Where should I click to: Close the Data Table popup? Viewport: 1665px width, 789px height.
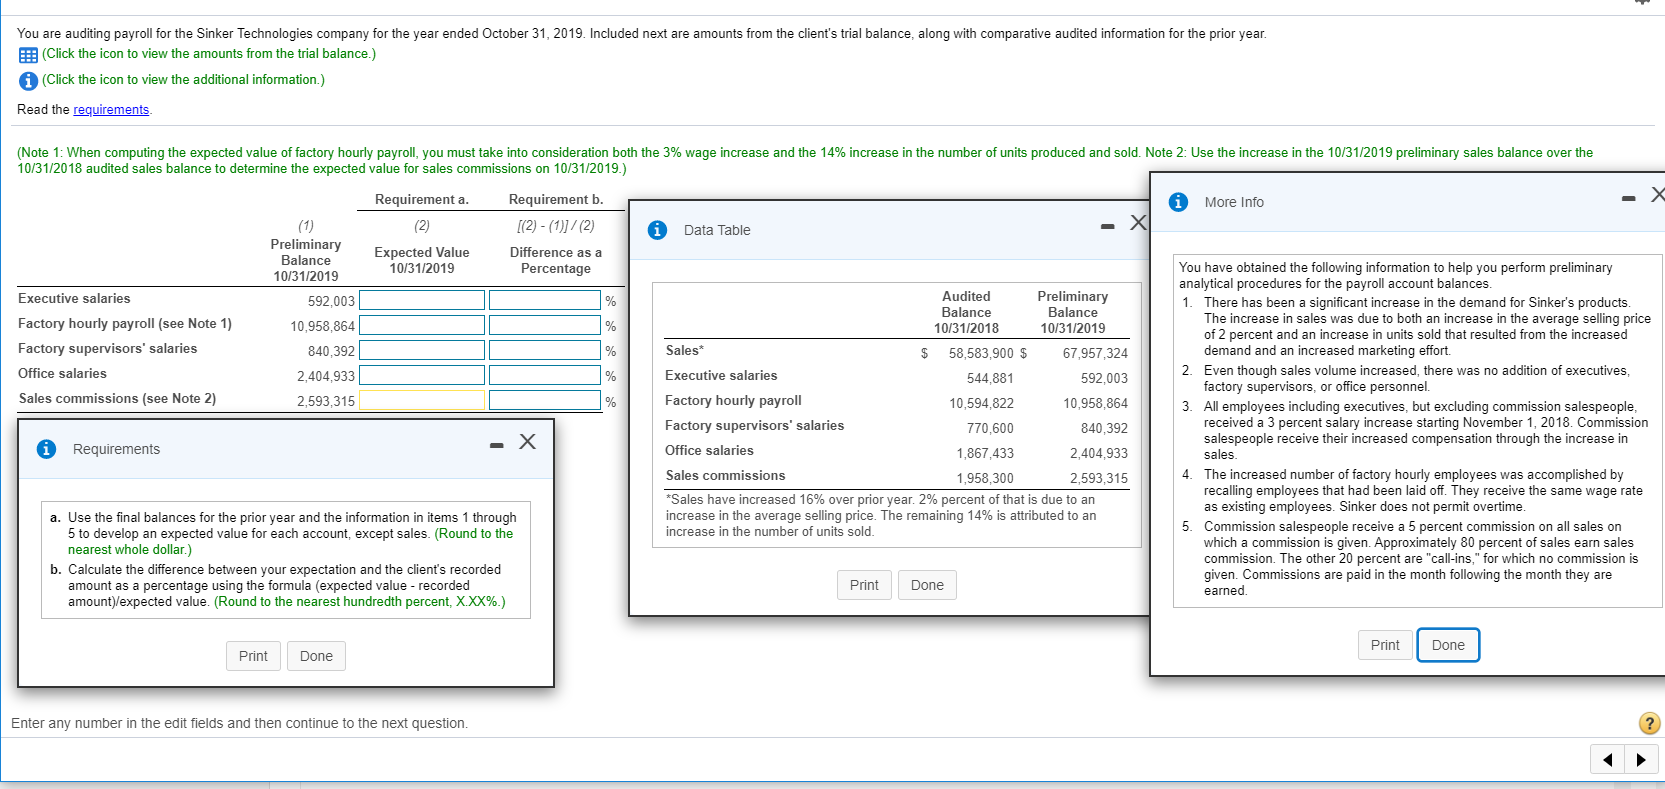pos(1138,223)
